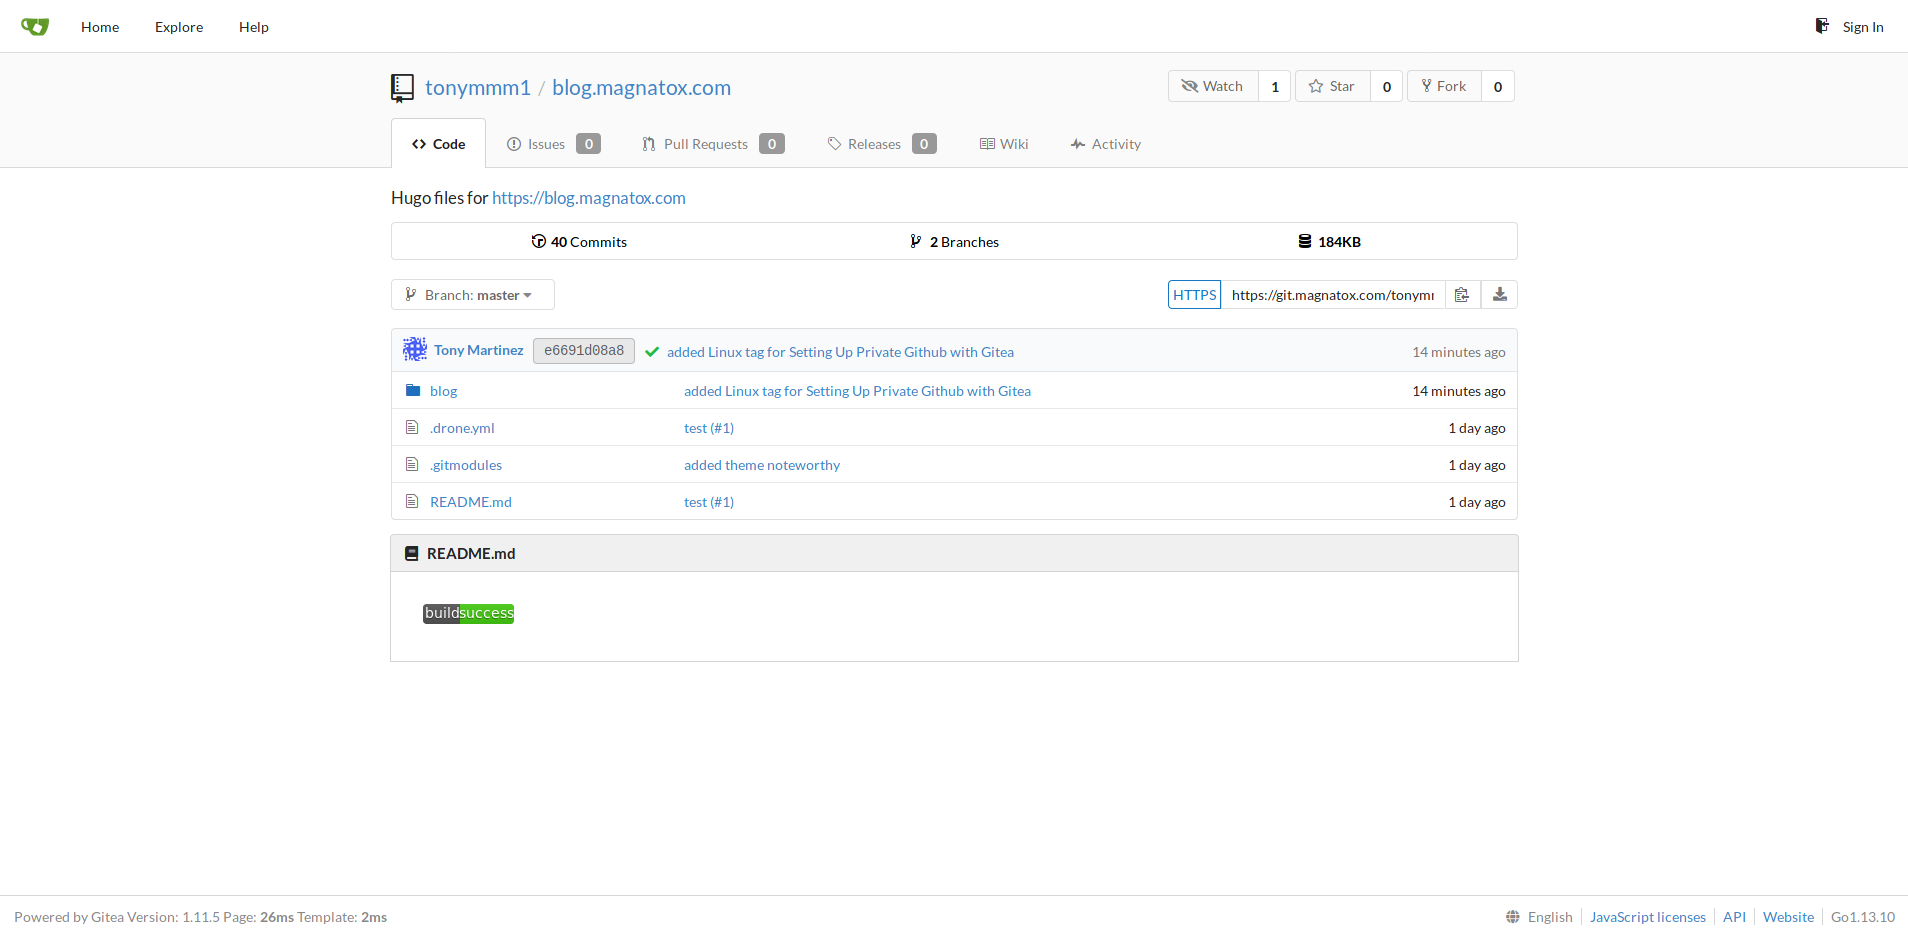Click the Gitea logo icon
This screenshot has width=1908, height=936.
(x=35, y=27)
